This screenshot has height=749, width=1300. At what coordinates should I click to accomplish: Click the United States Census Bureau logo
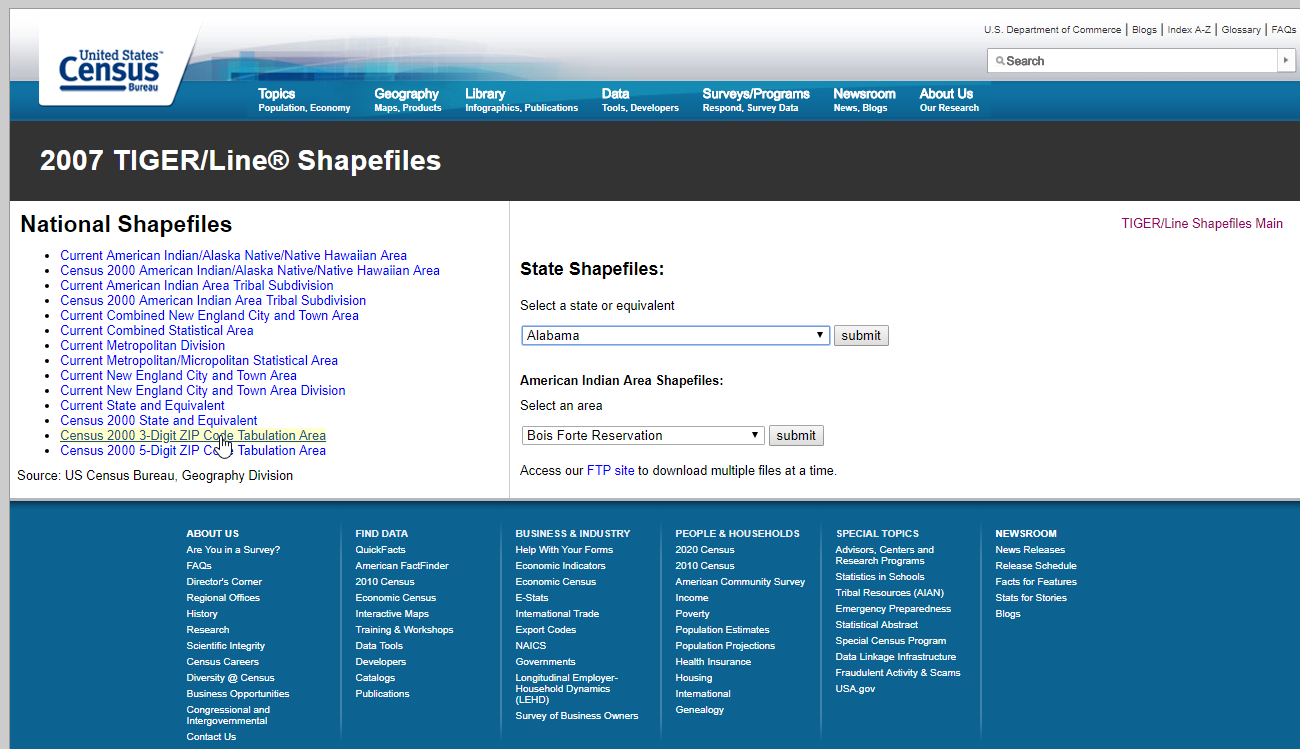(110, 70)
